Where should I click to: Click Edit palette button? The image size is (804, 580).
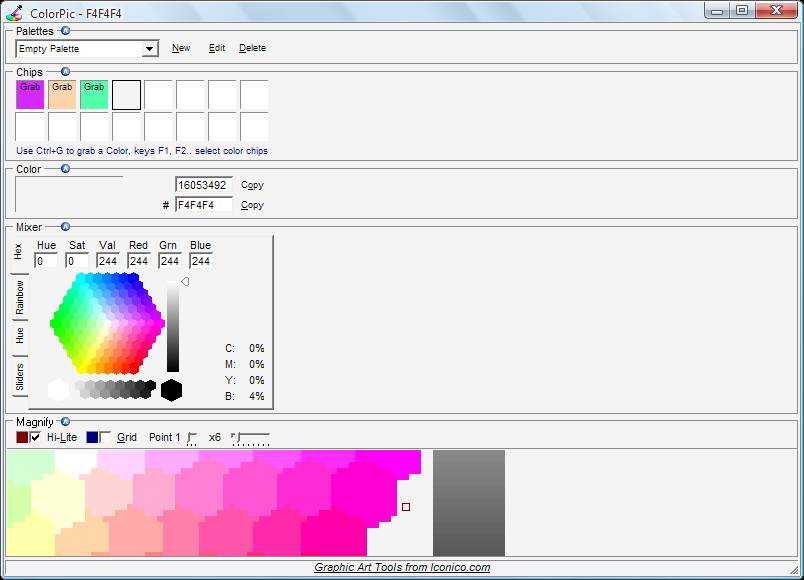pos(217,48)
